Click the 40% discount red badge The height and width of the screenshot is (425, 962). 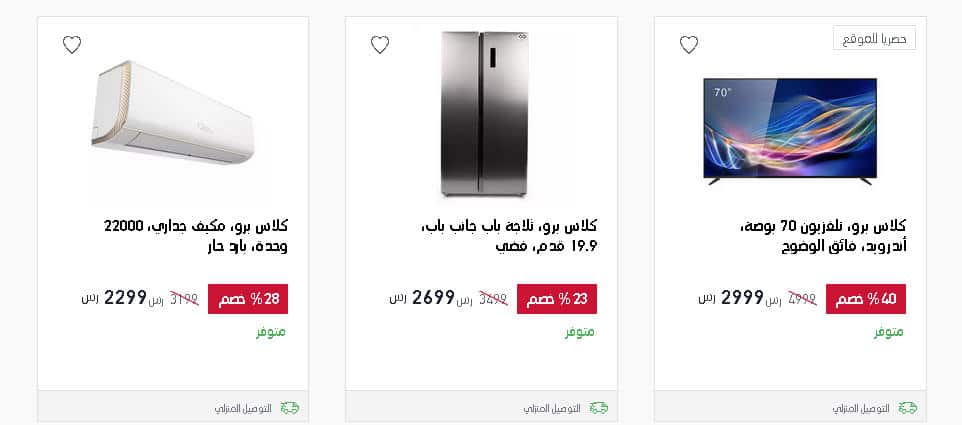(x=866, y=299)
